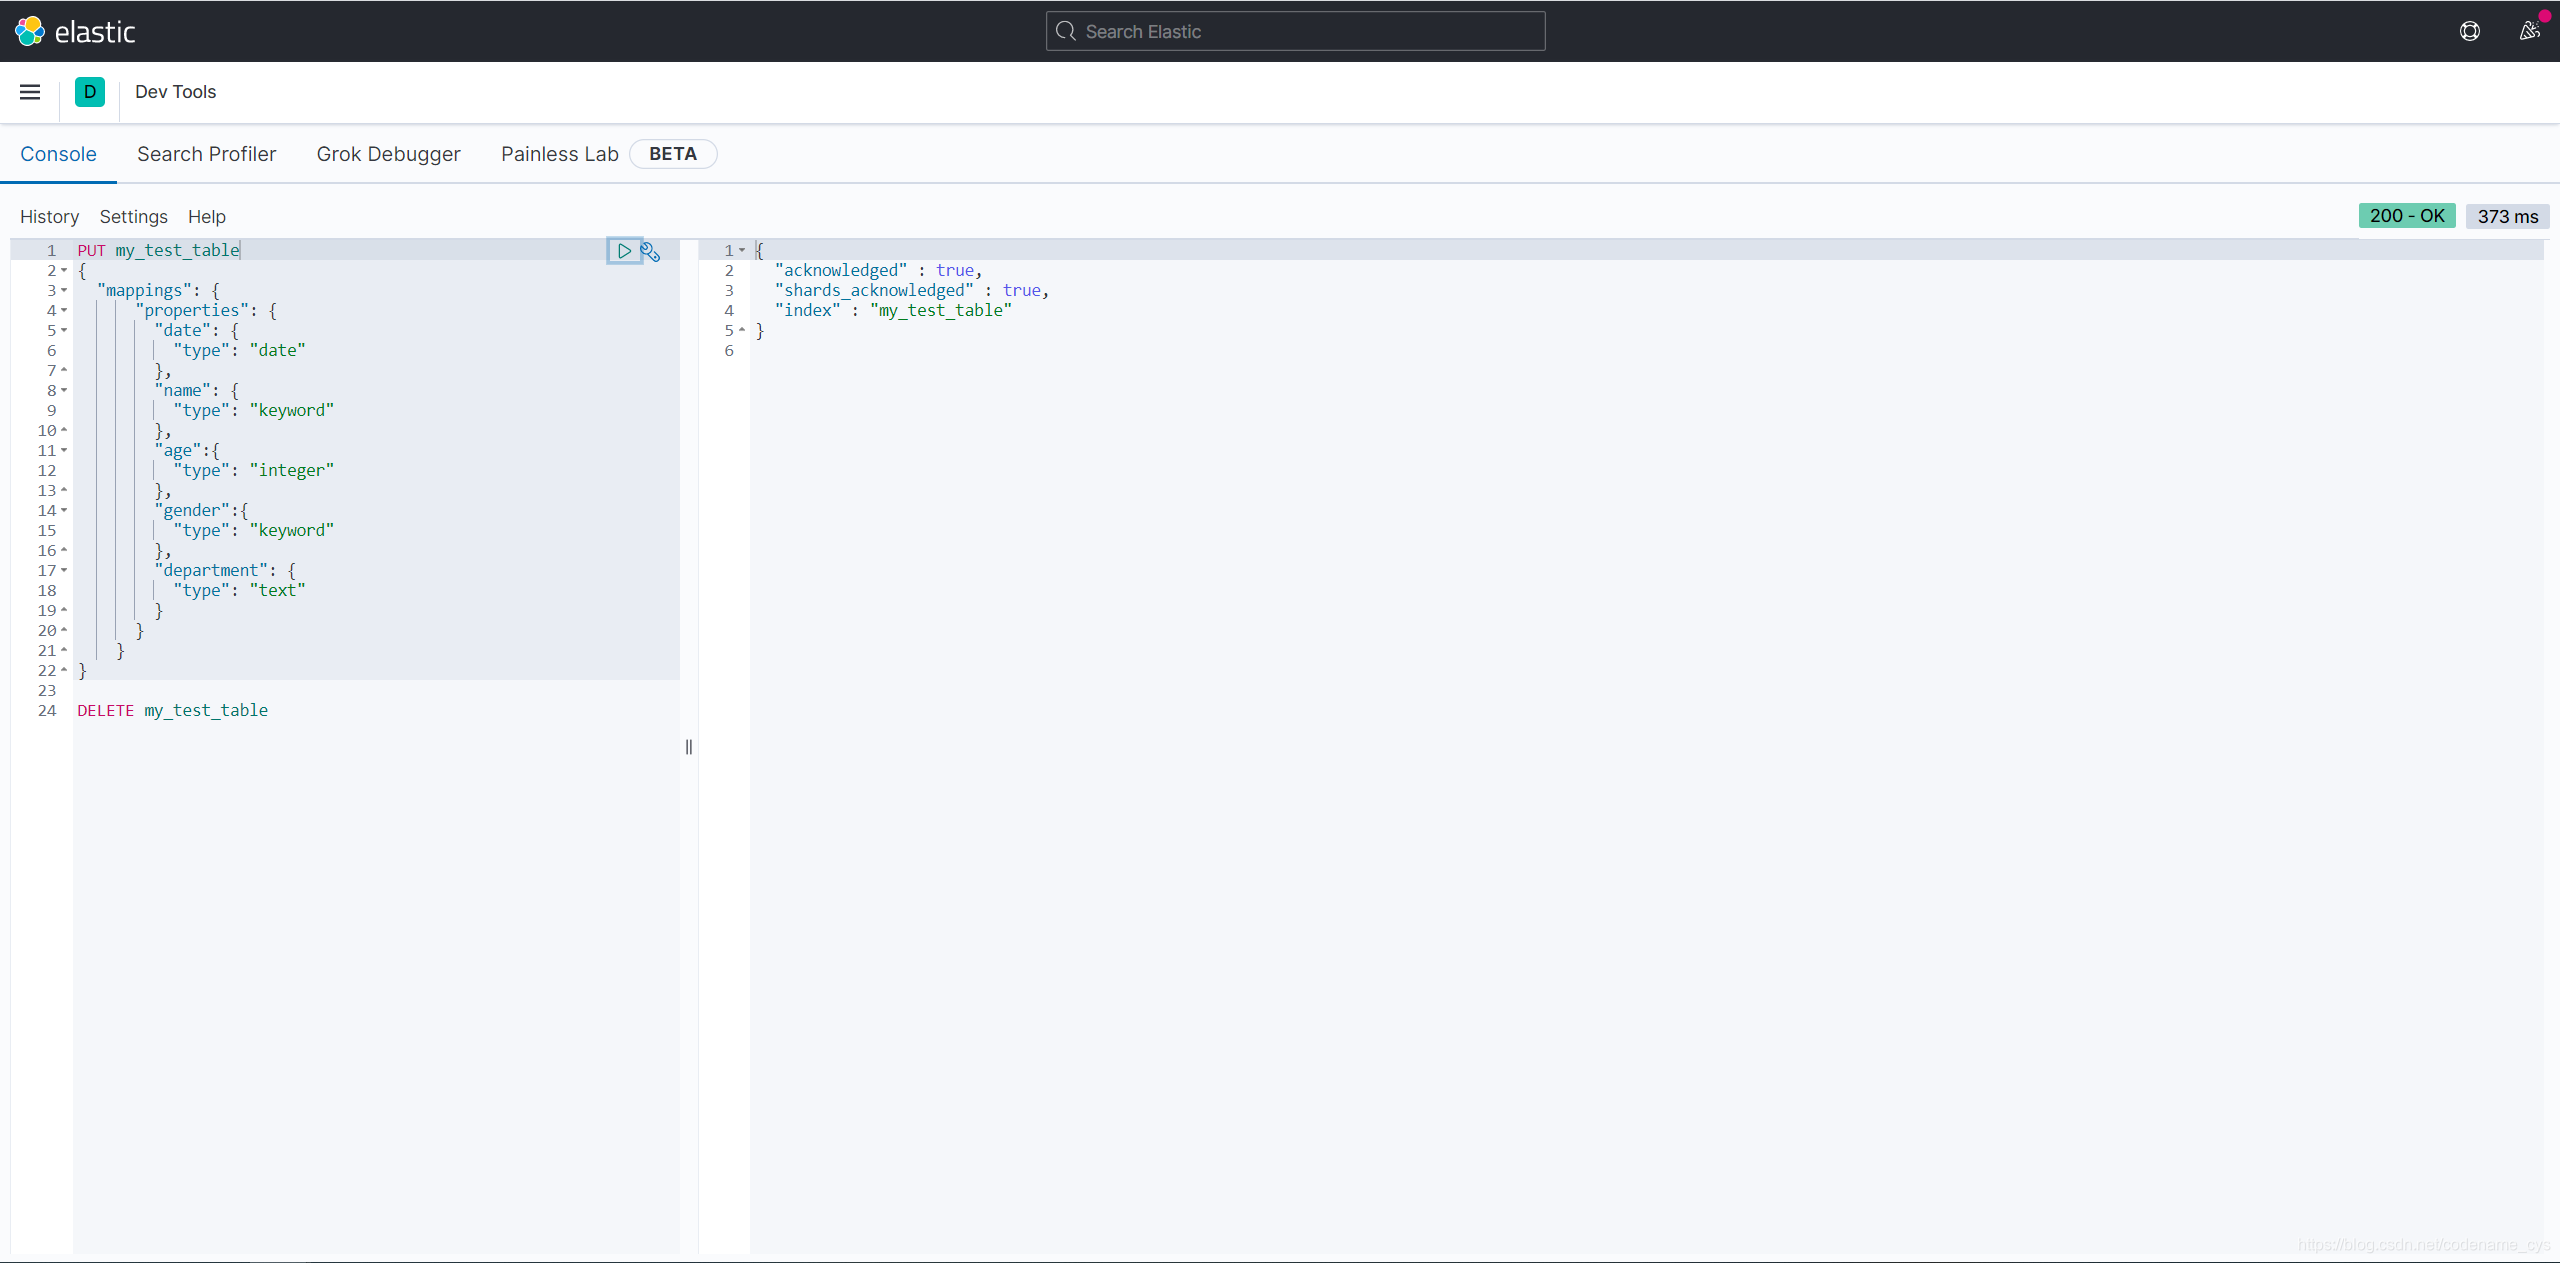The height and width of the screenshot is (1263, 2560).
Task: Click the "gender":{ line
Action: (202, 510)
